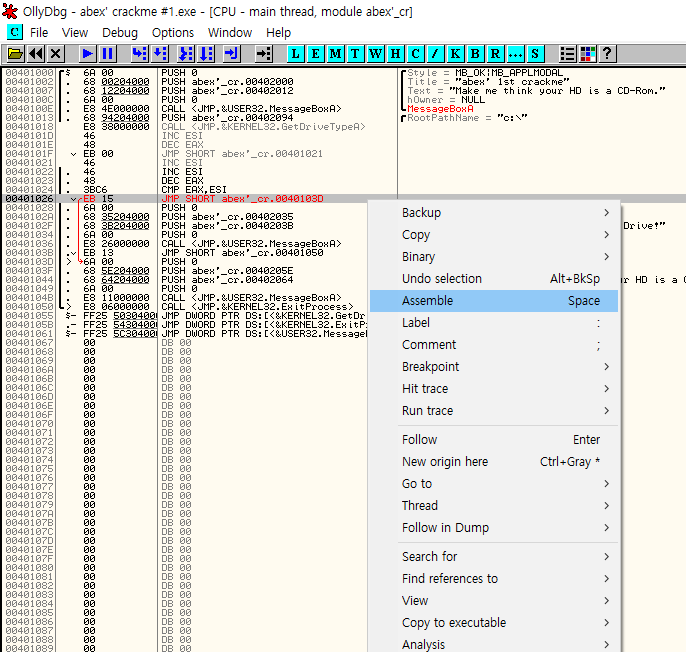Click the RootPathName comment text
686x652 pixels.
(467, 118)
